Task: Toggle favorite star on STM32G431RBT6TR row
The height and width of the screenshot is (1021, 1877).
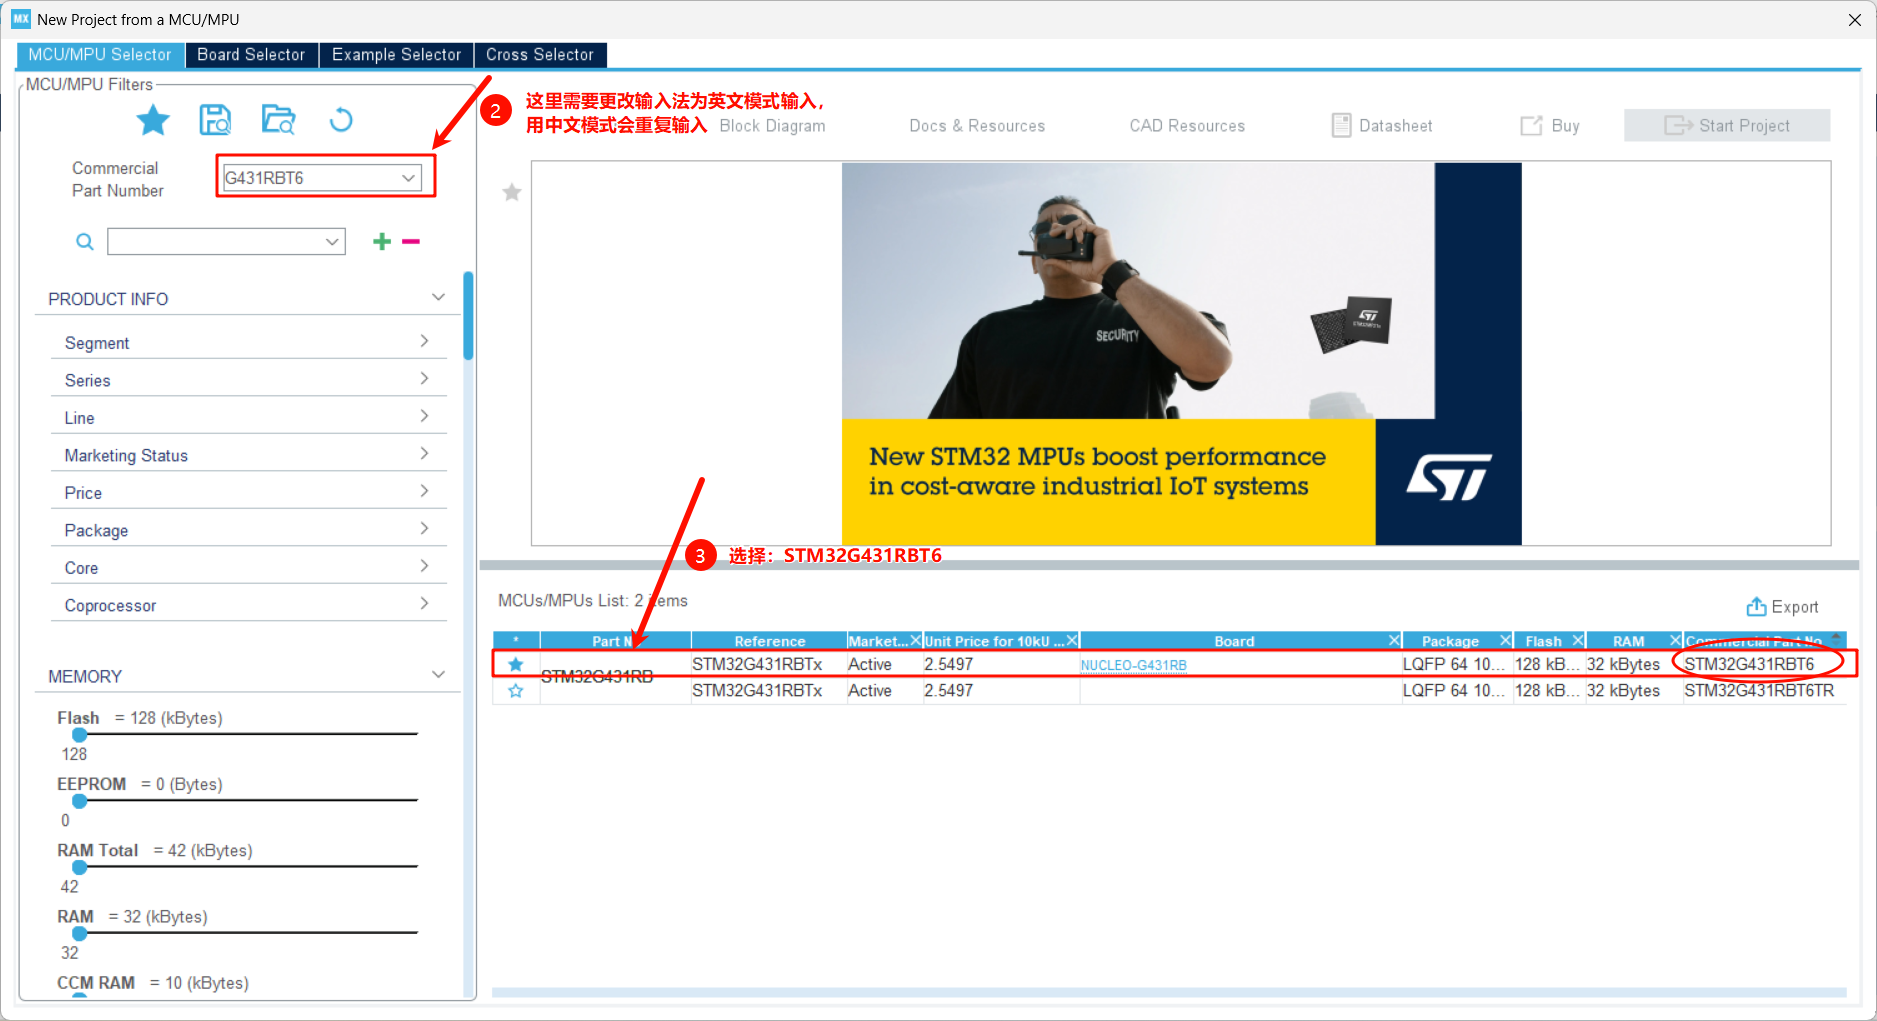Action: [x=516, y=691]
